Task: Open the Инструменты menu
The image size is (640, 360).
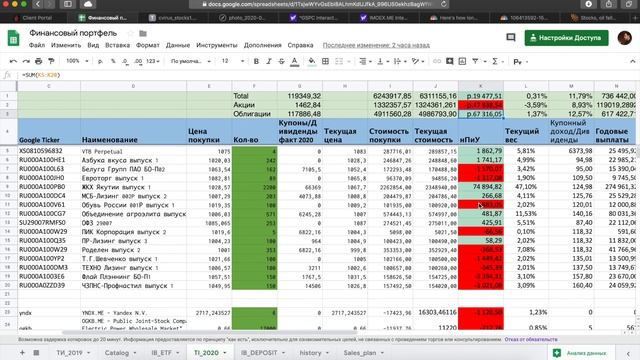Action: pyautogui.click(x=217, y=45)
